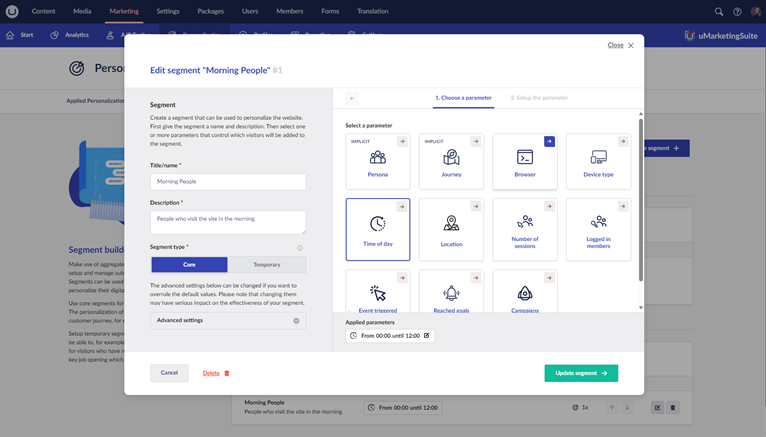Pick the Device type parameter
Viewport: 766px width, 437px height.
(x=598, y=161)
